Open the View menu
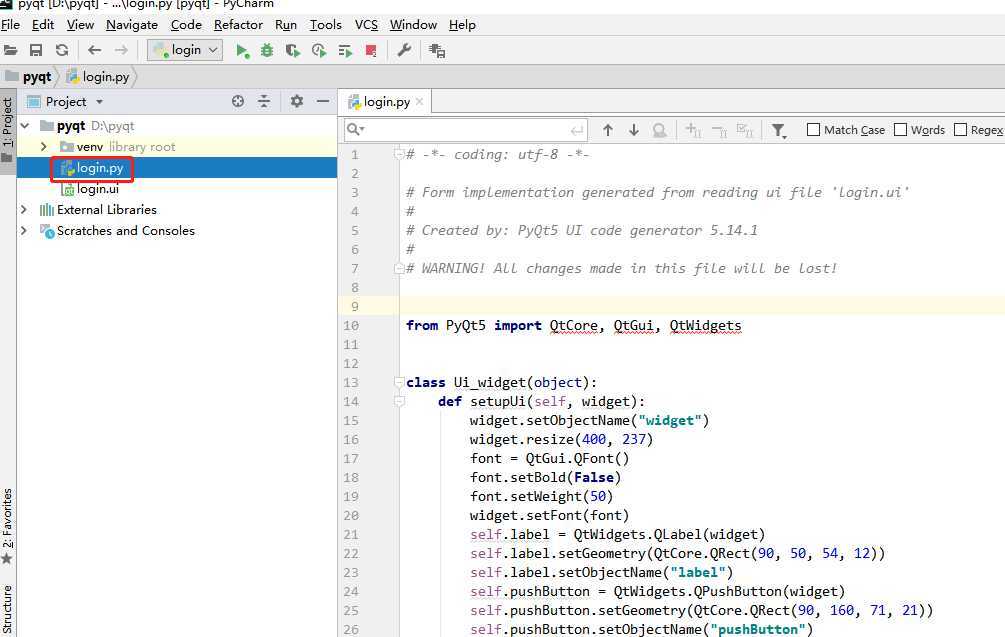Viewport: 1005px width, 637px height. click(x=80, y=24)
